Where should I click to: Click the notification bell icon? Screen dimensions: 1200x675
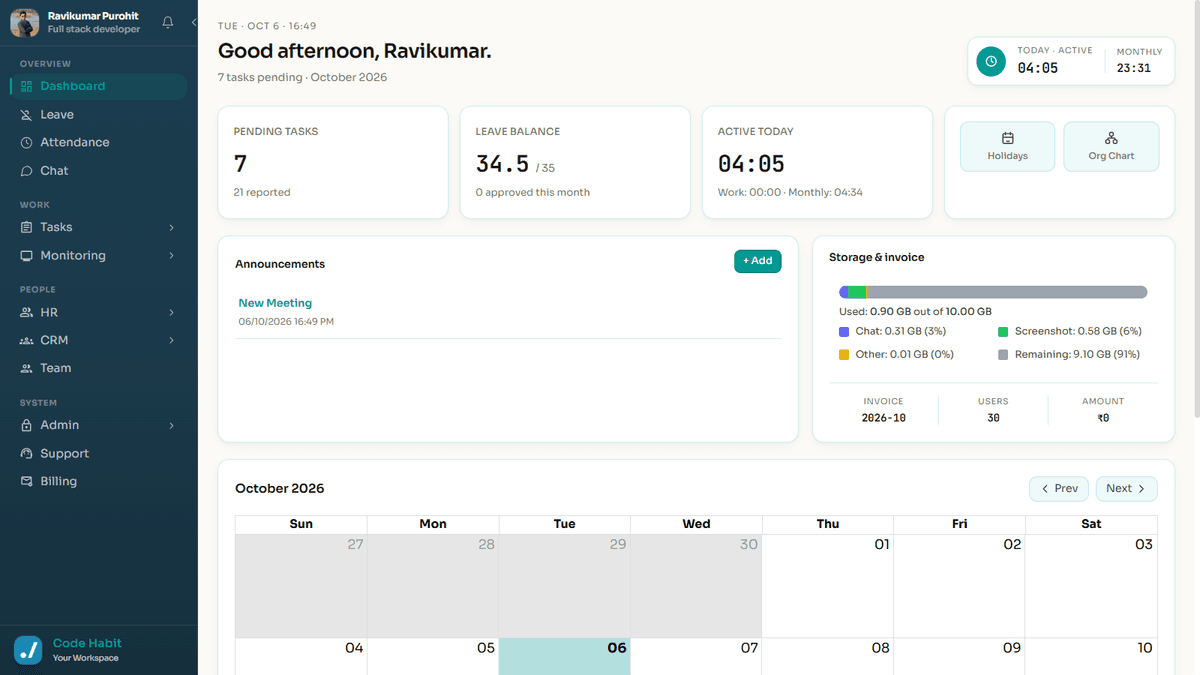coord(168,22)
